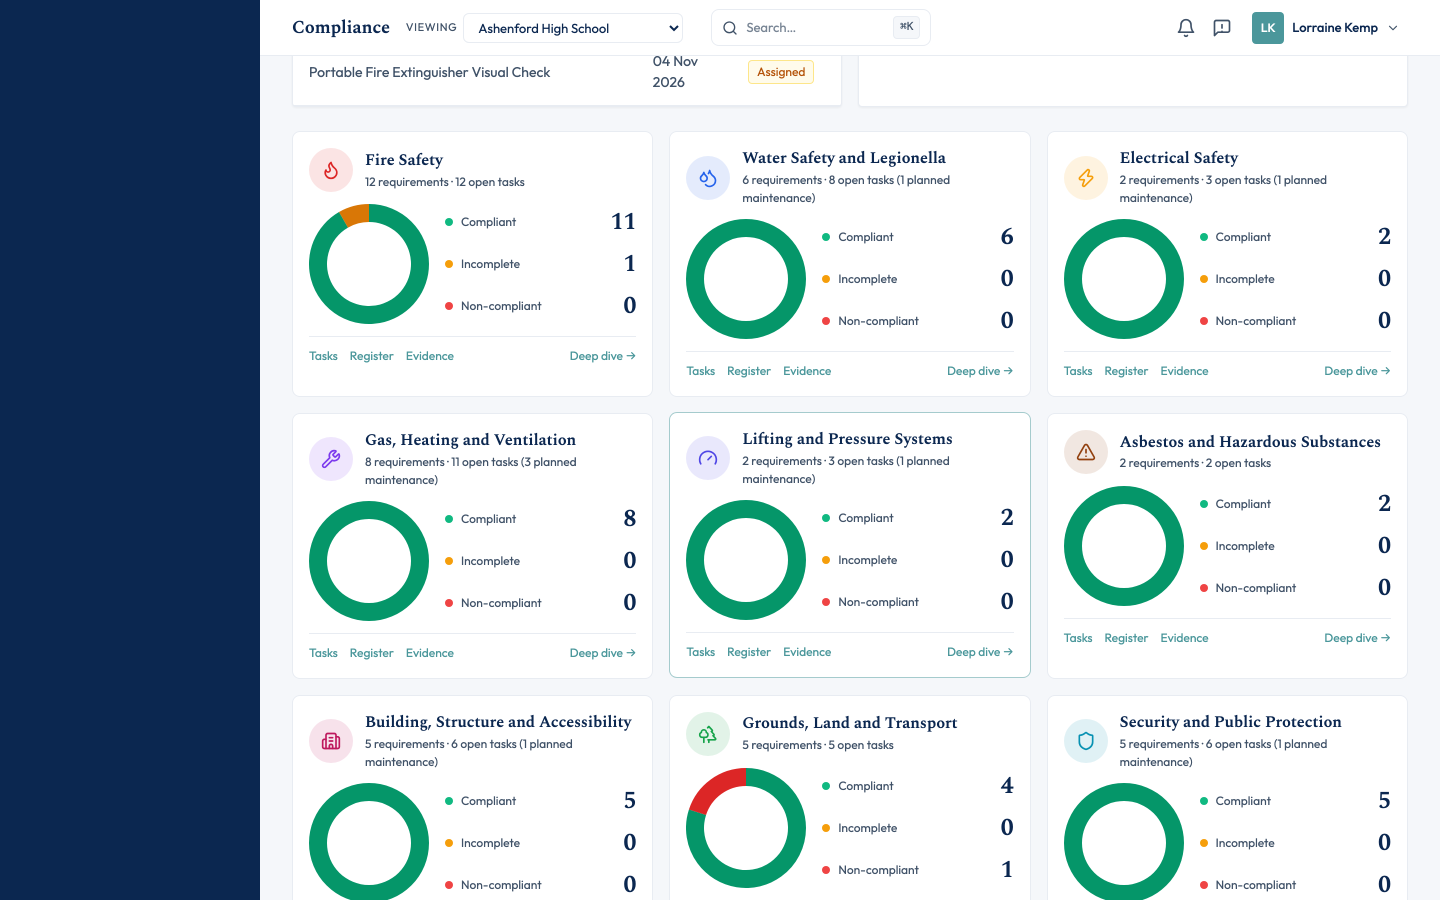The height and width of the screenshot is (900, 1440).
Task: Click the Electrical Safety lightning icon
Action: [1086, 178]
